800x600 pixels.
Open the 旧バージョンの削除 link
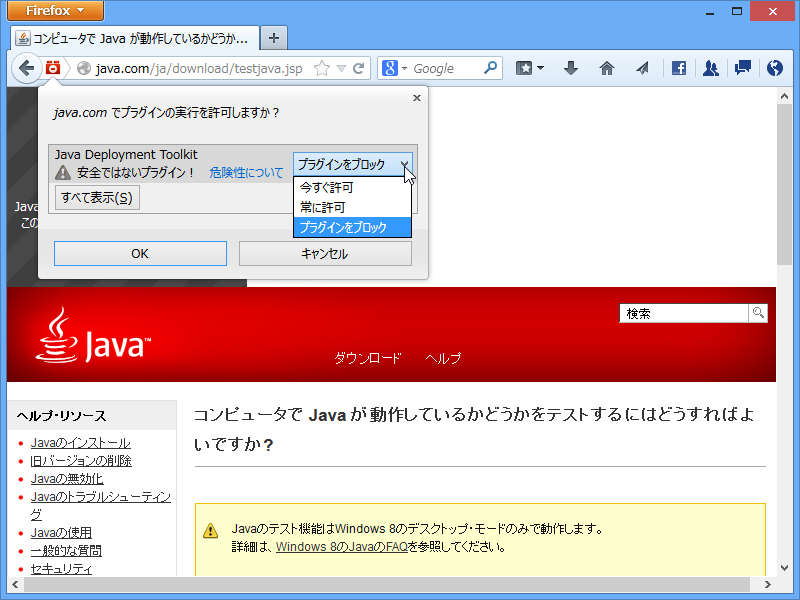click(x=81, y=461)
